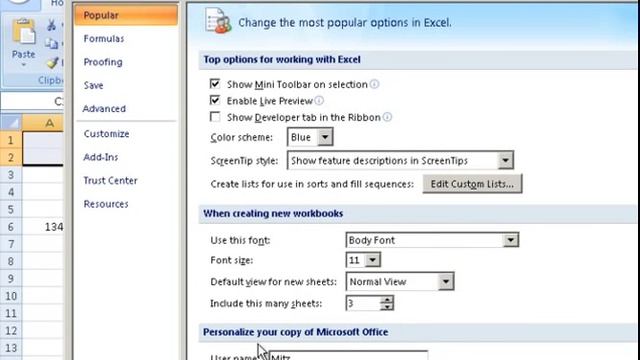Toggle the Enable Live Preview checkbox

click(x=215, y=100)
